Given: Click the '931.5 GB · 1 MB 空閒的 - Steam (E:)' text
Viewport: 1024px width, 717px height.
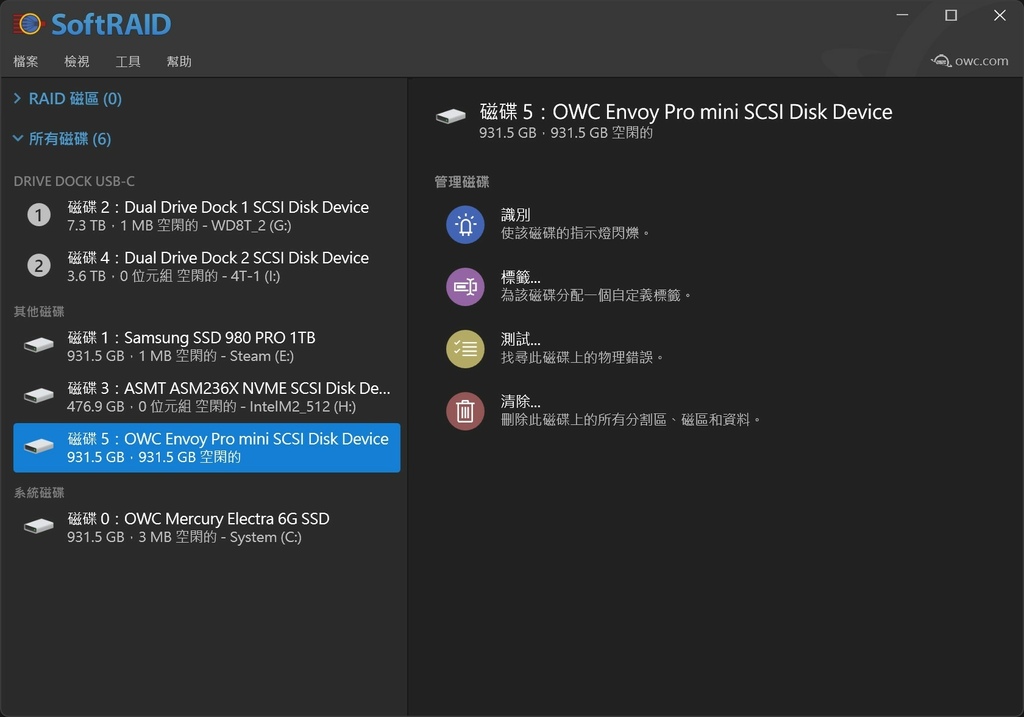Looking at the screenshot, I should (180, 356).
